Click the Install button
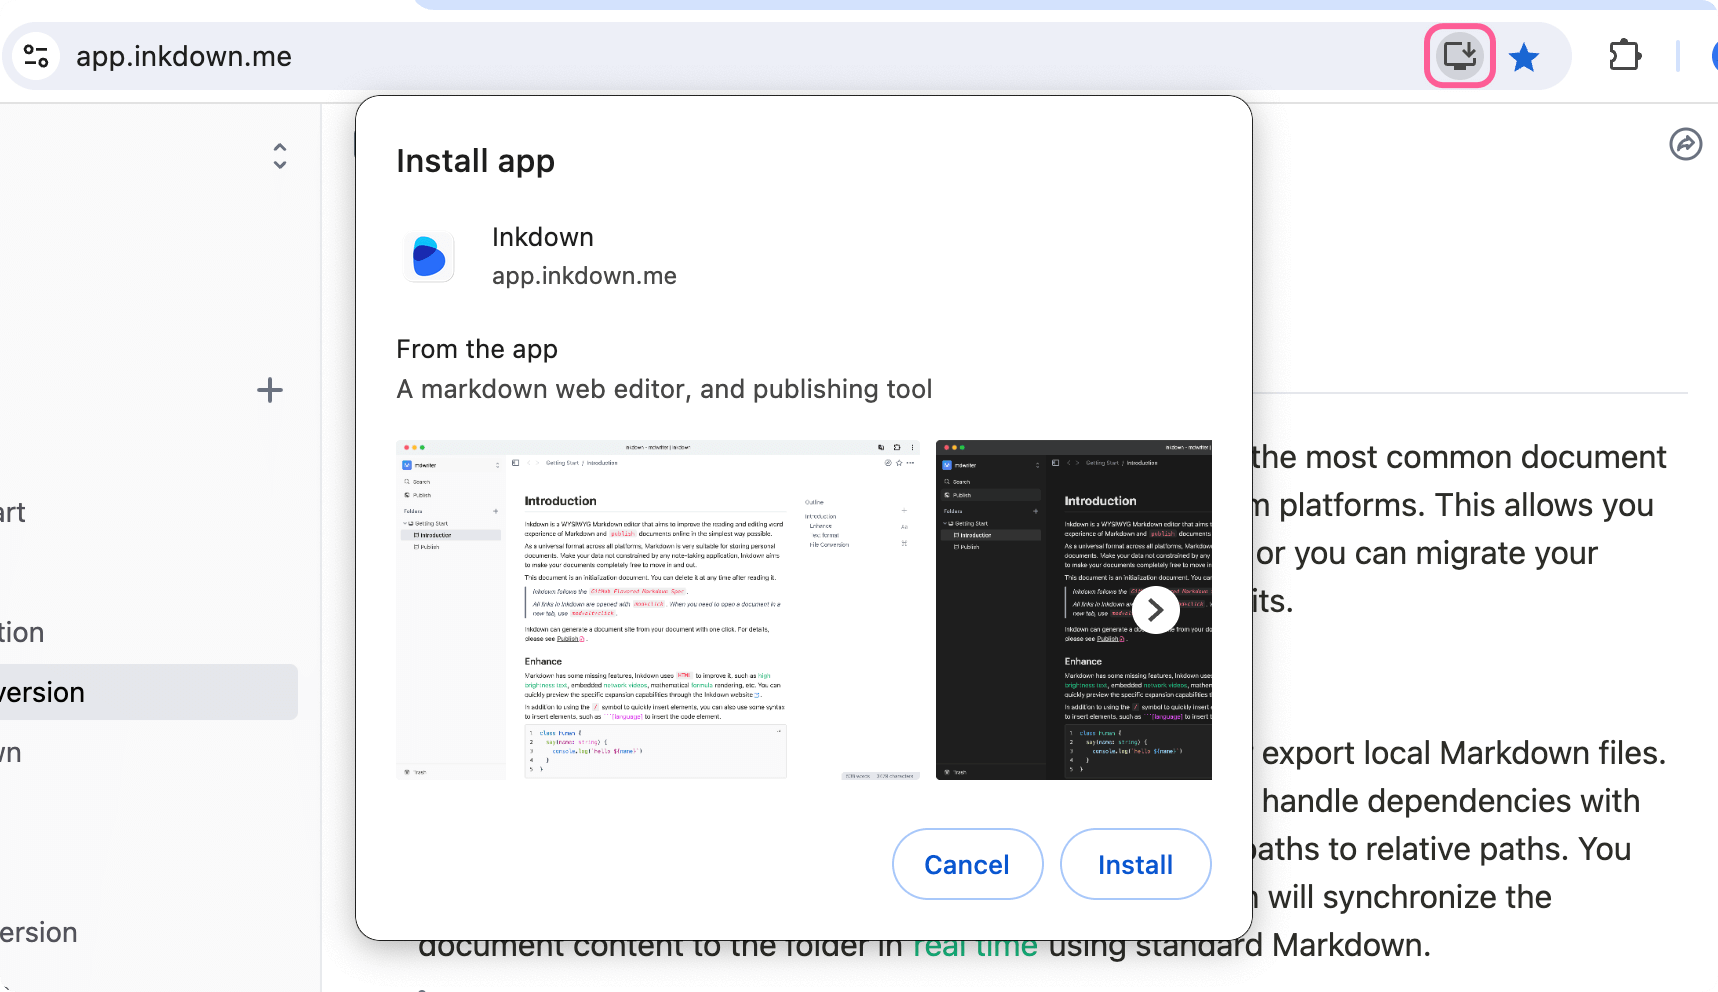Viewport: 1718px width, 992px height. click(x=1135, y=864)
